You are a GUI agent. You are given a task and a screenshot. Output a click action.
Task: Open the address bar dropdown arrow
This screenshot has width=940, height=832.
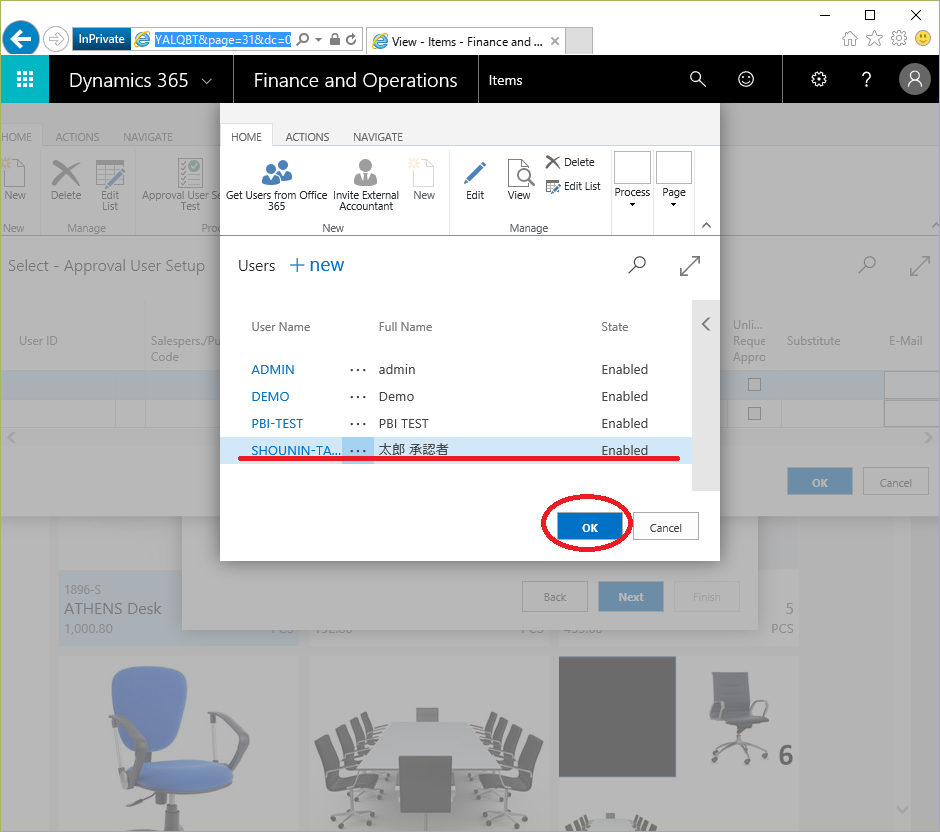[x=318, y=40]
